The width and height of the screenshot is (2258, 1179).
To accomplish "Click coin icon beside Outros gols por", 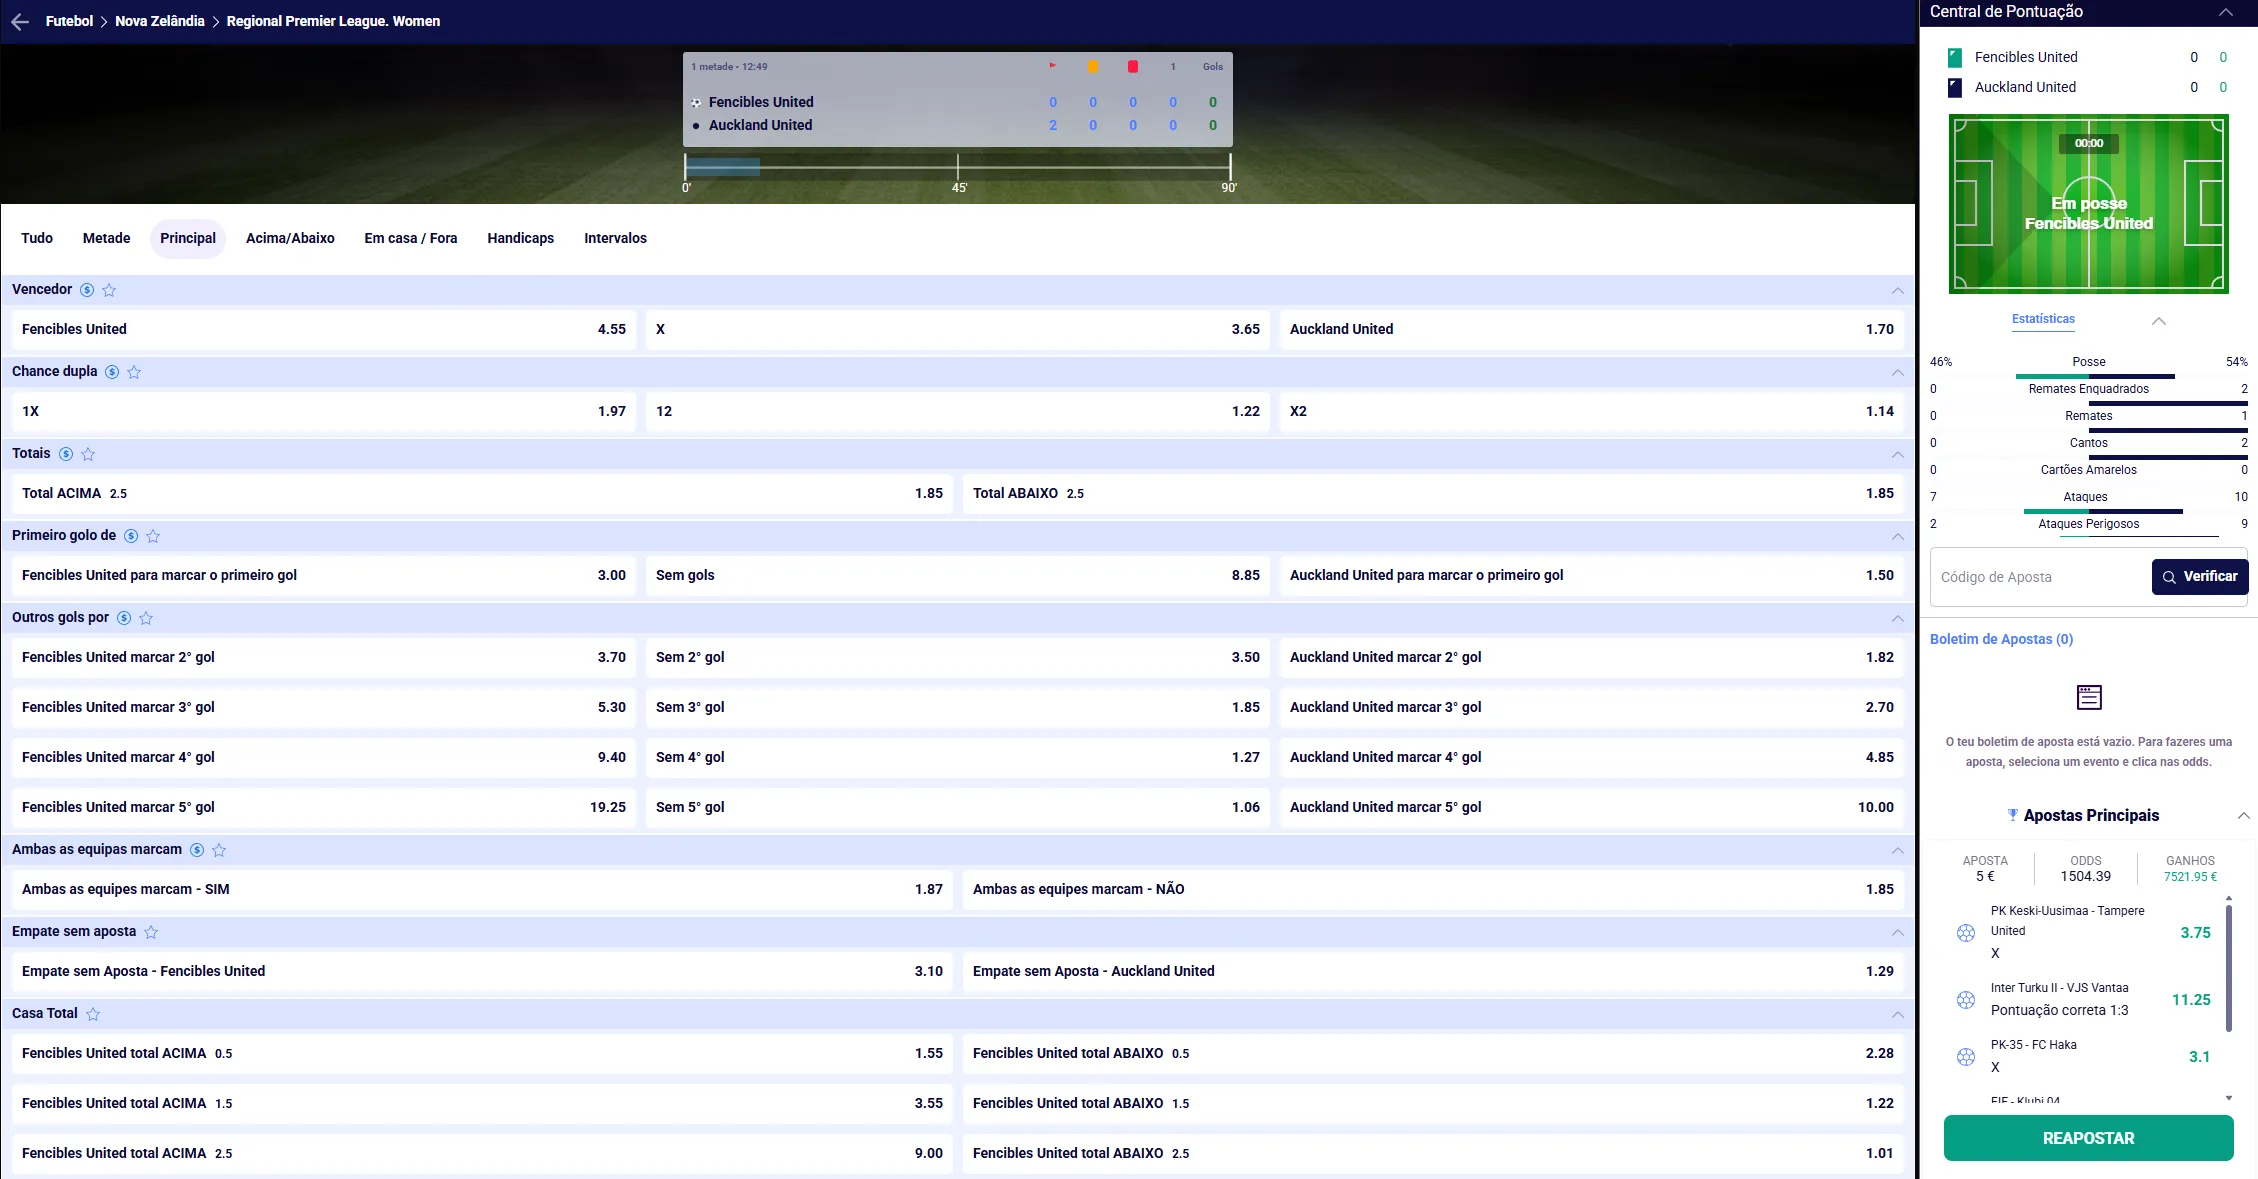I will 124,618.
